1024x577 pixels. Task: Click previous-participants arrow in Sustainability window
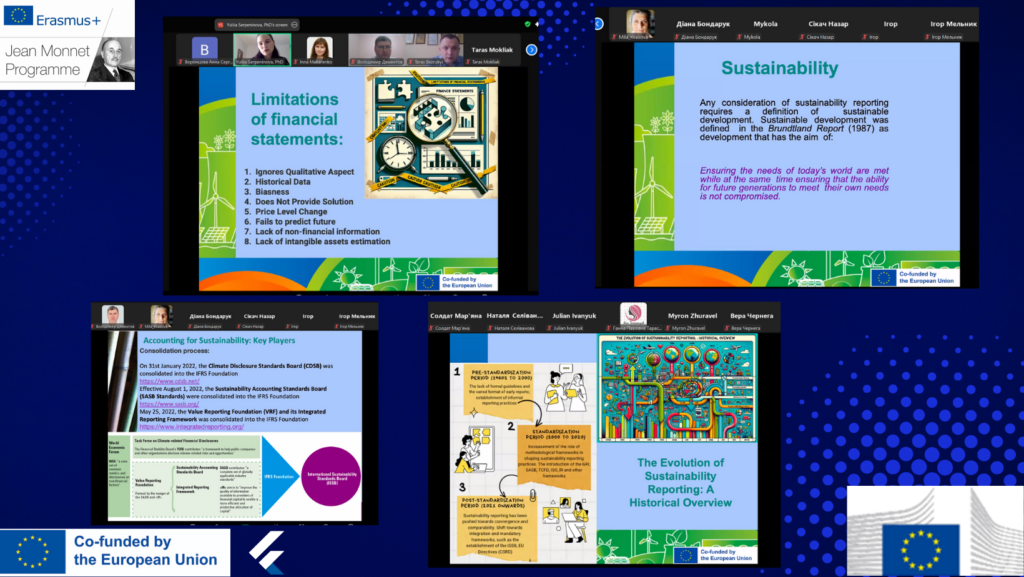[598, 24]
